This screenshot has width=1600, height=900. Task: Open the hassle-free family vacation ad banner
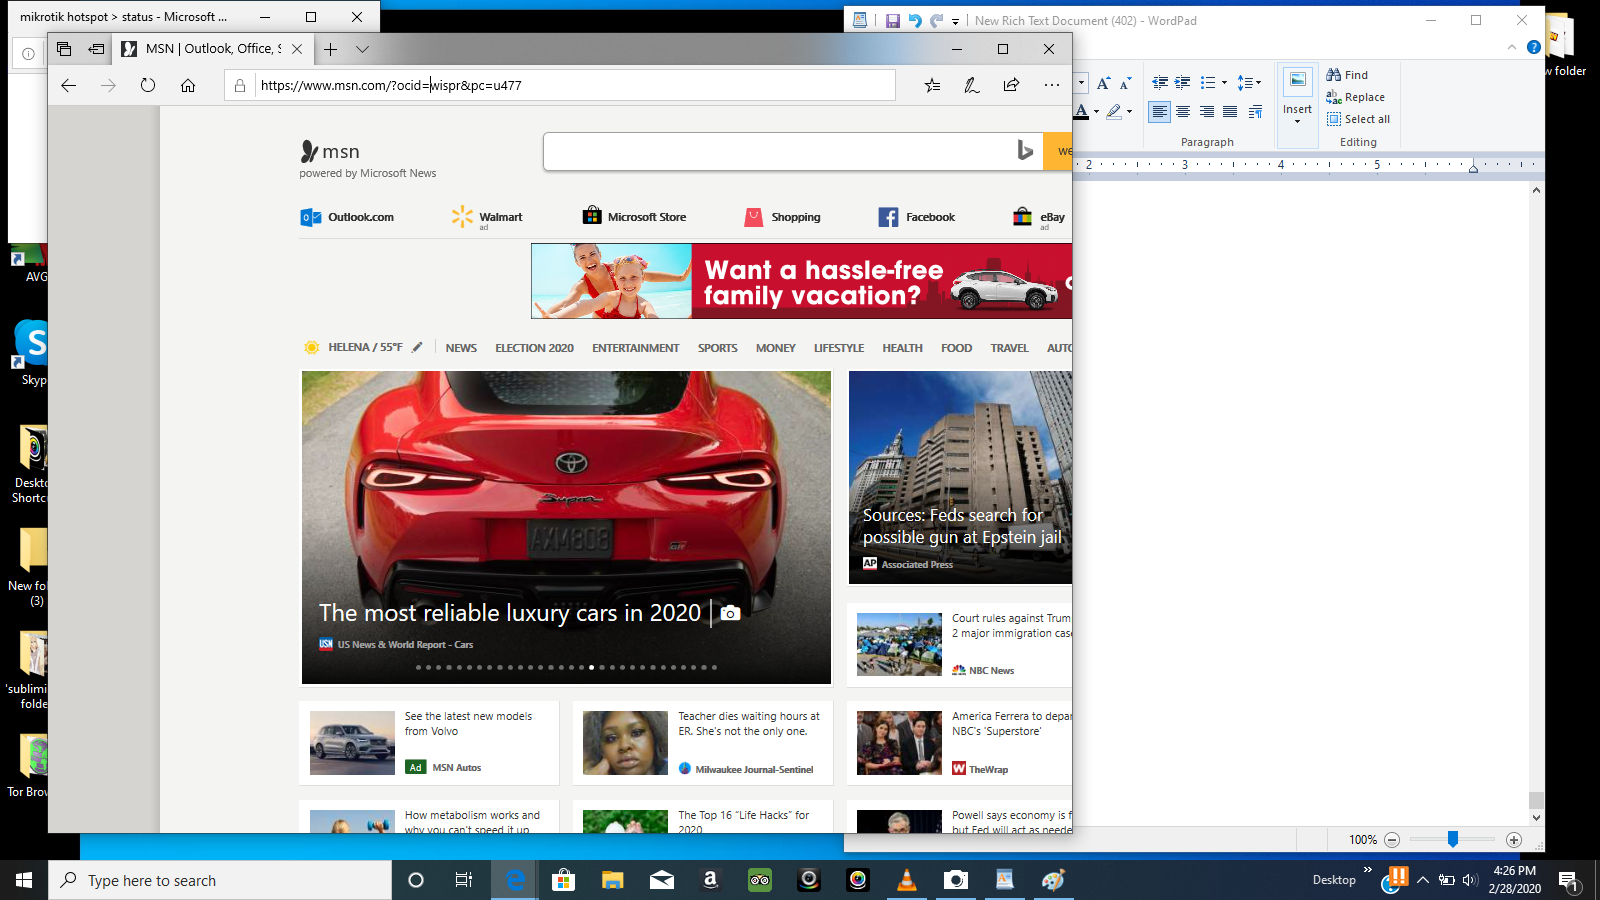[x=801, y=281]
